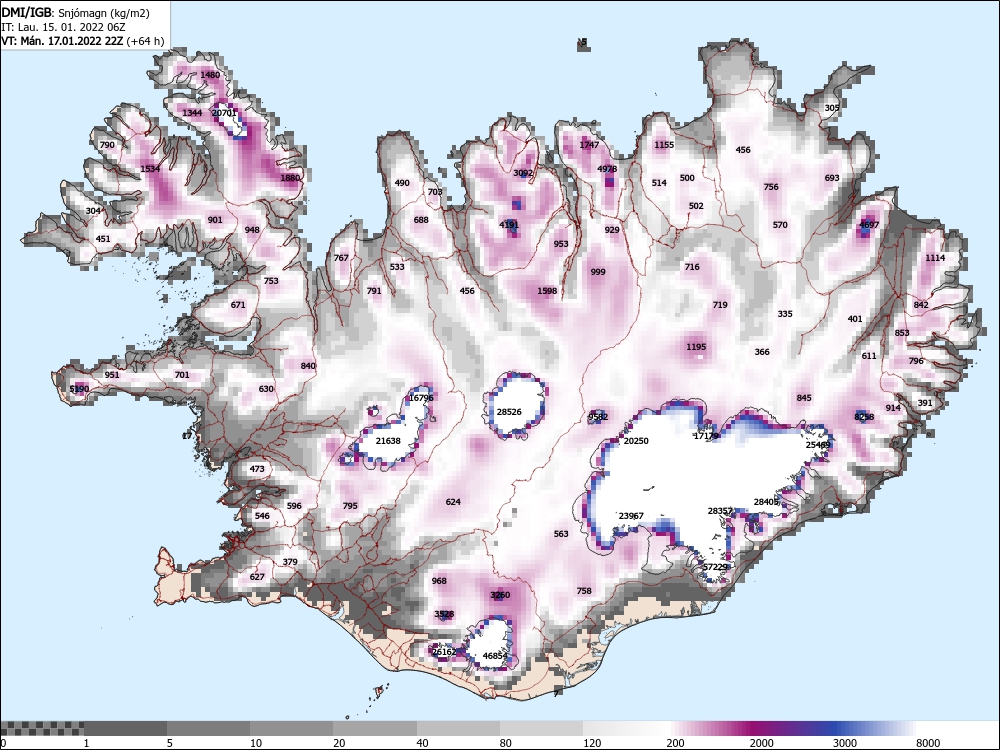Click the snow value 767
Viewport: 1000px width, 750px height.
click(x=341, y=258)
